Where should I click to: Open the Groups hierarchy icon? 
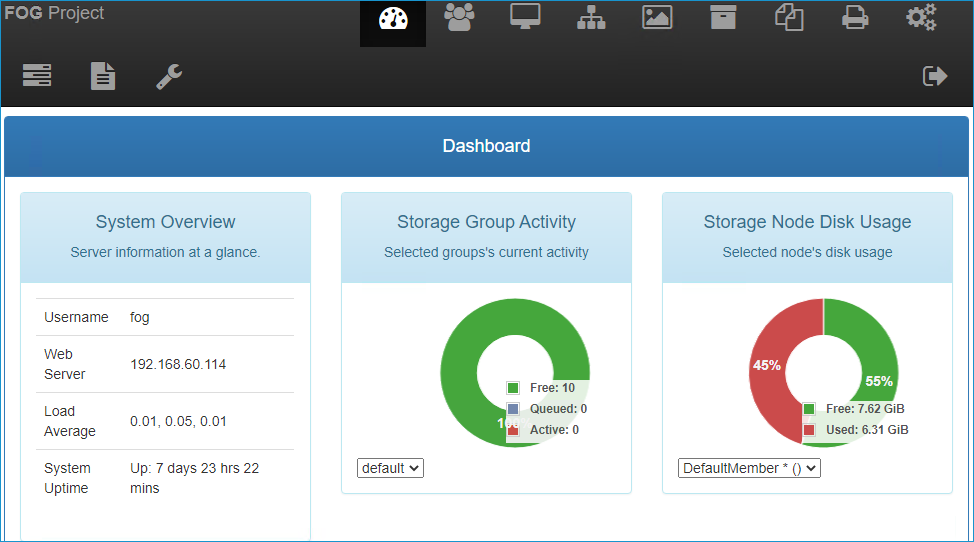[x=591, y=18]
